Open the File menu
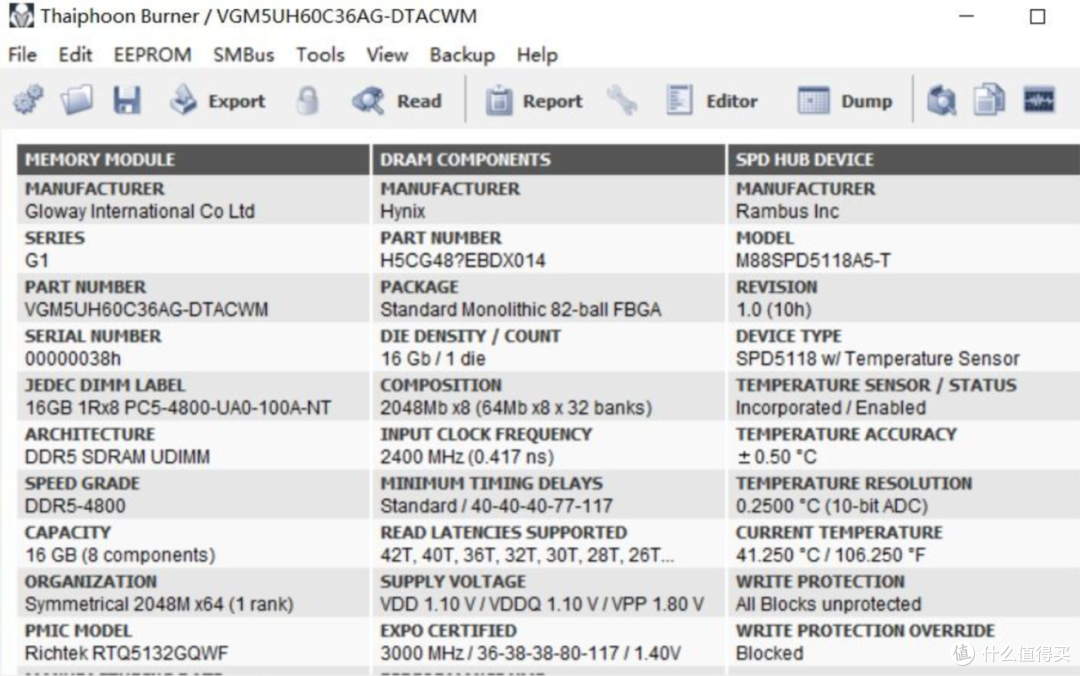Screen dimensions: 1080x676 pyautogui.click(x=22, y=55)
